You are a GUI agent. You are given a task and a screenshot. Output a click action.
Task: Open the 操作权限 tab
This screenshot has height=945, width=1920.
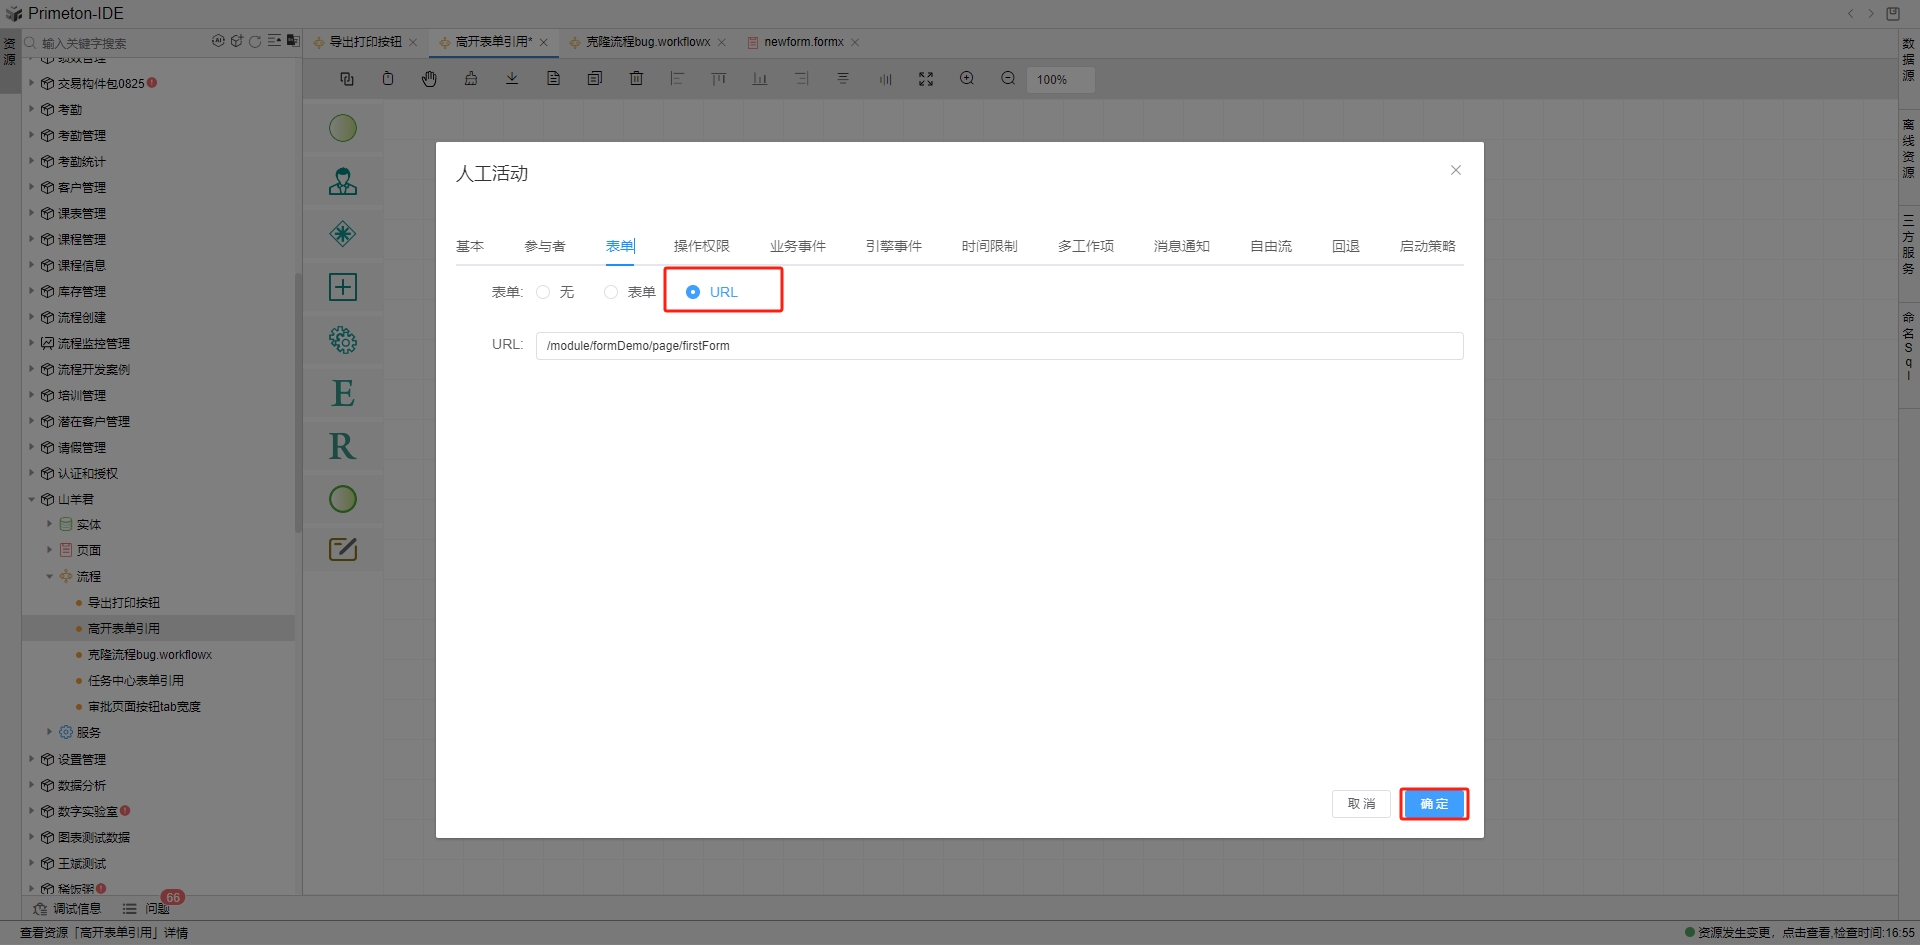[701, 246]
